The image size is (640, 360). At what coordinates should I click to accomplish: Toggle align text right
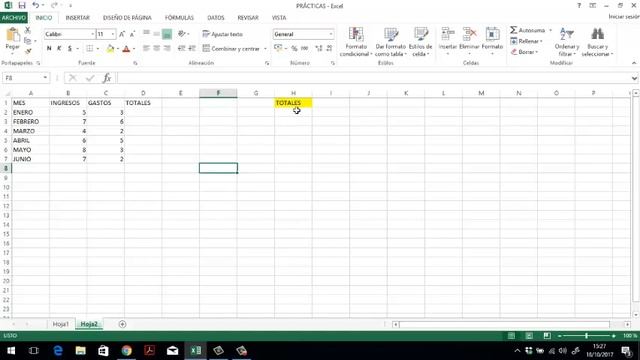[167, 49]
